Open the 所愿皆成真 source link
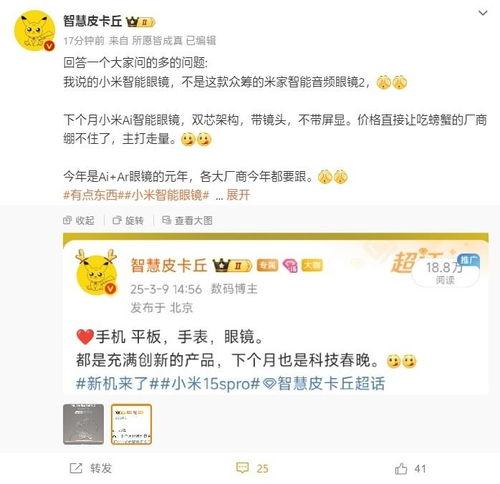The image size is (500, 484). 157,41
